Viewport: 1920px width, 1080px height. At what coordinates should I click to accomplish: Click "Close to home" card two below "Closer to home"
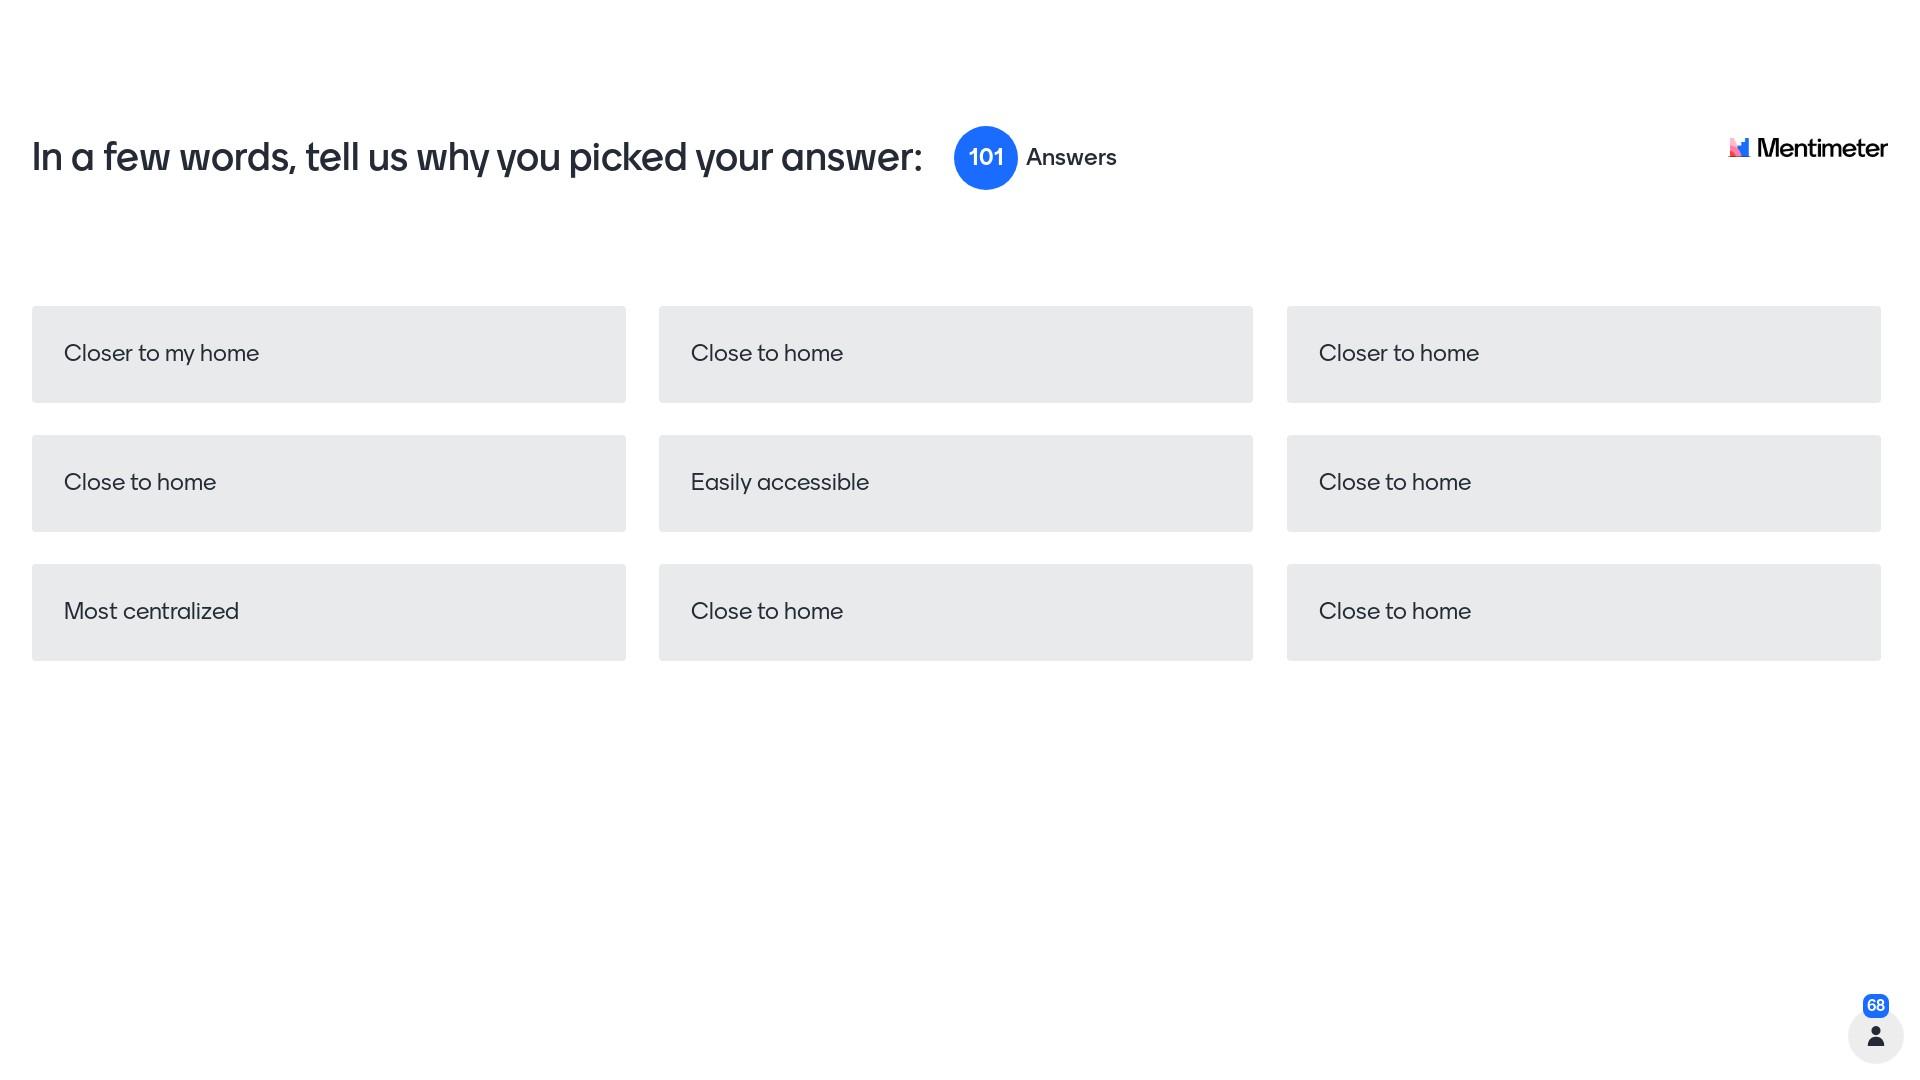[x=1583, y=612]
